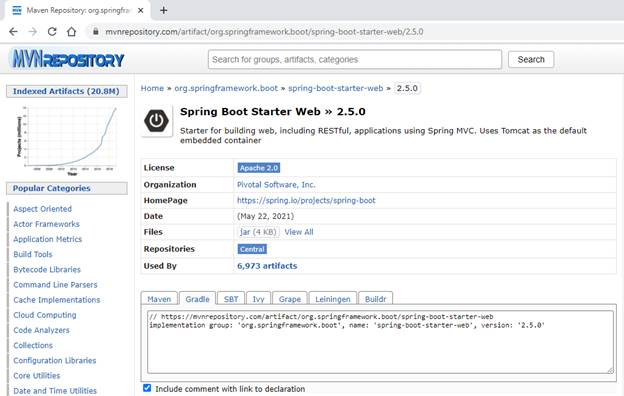The height and width of the screenshot is (396, 624).
Task: Download the jar (4 KB) file
Action: pos(258,232)
